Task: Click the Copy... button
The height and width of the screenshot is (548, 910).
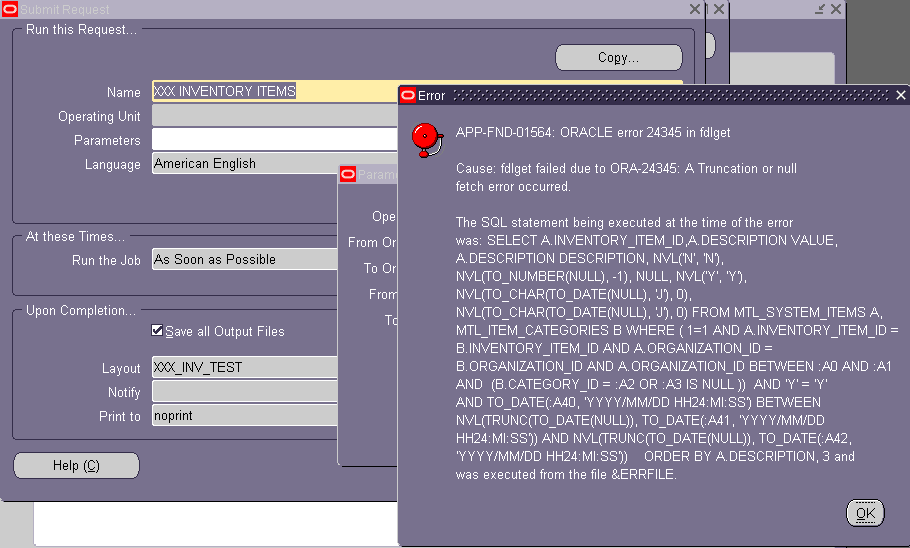Action: pos(618,58)
